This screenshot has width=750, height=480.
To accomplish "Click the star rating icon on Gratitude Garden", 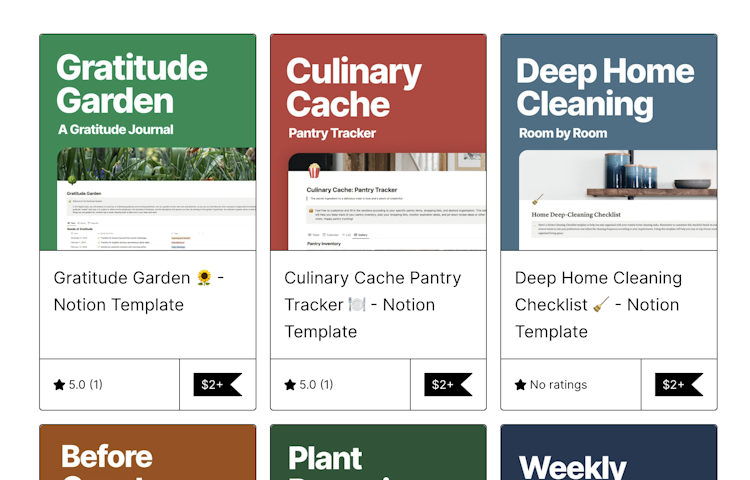I will pyautogui.click(x=59, y=385).
